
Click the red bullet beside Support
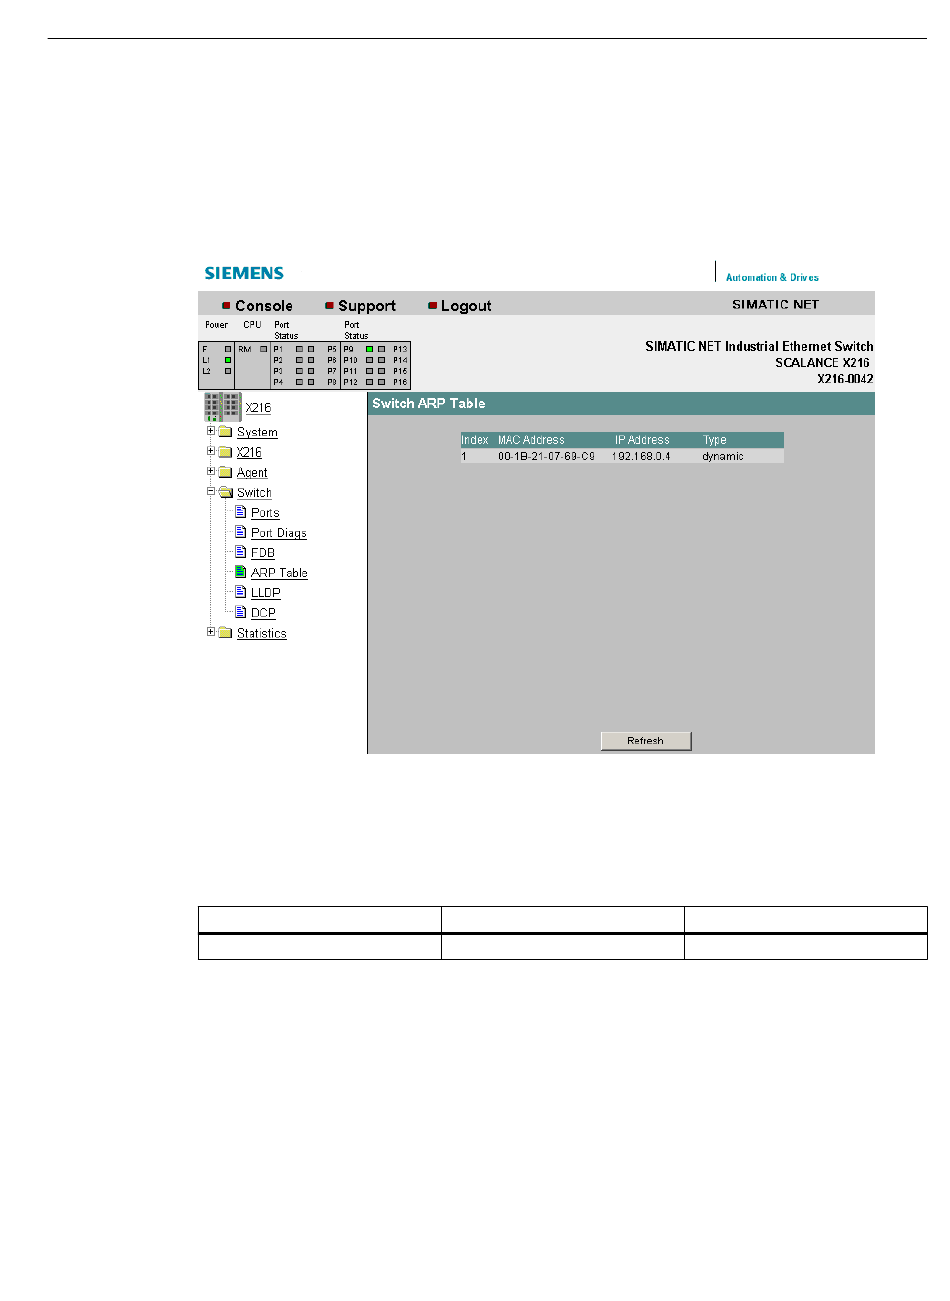pyautogui.click(x=330, y=306)
